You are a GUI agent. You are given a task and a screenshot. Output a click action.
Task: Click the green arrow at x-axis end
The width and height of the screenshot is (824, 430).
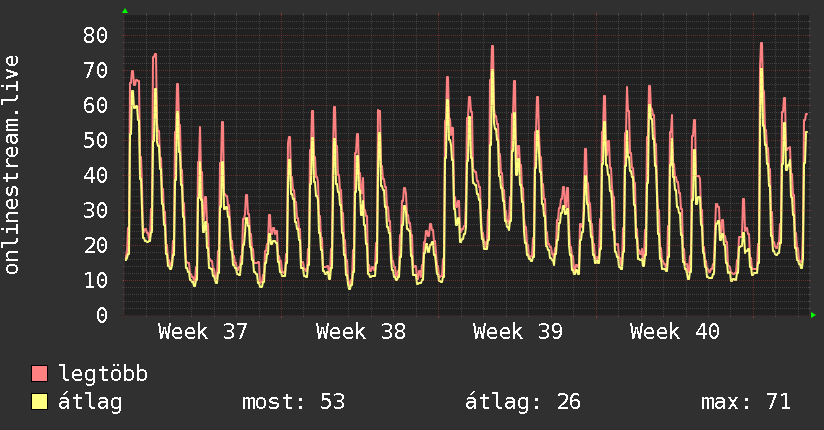coord(813,315)
